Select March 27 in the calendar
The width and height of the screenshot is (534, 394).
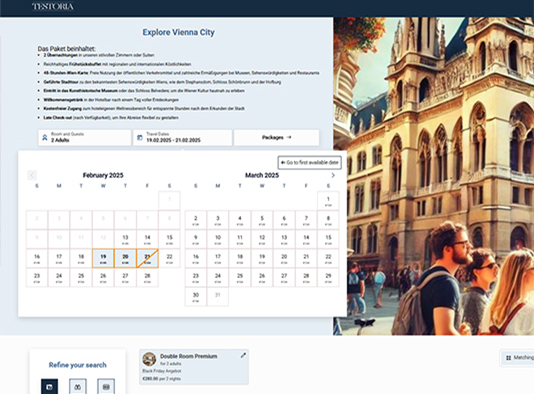284,277
